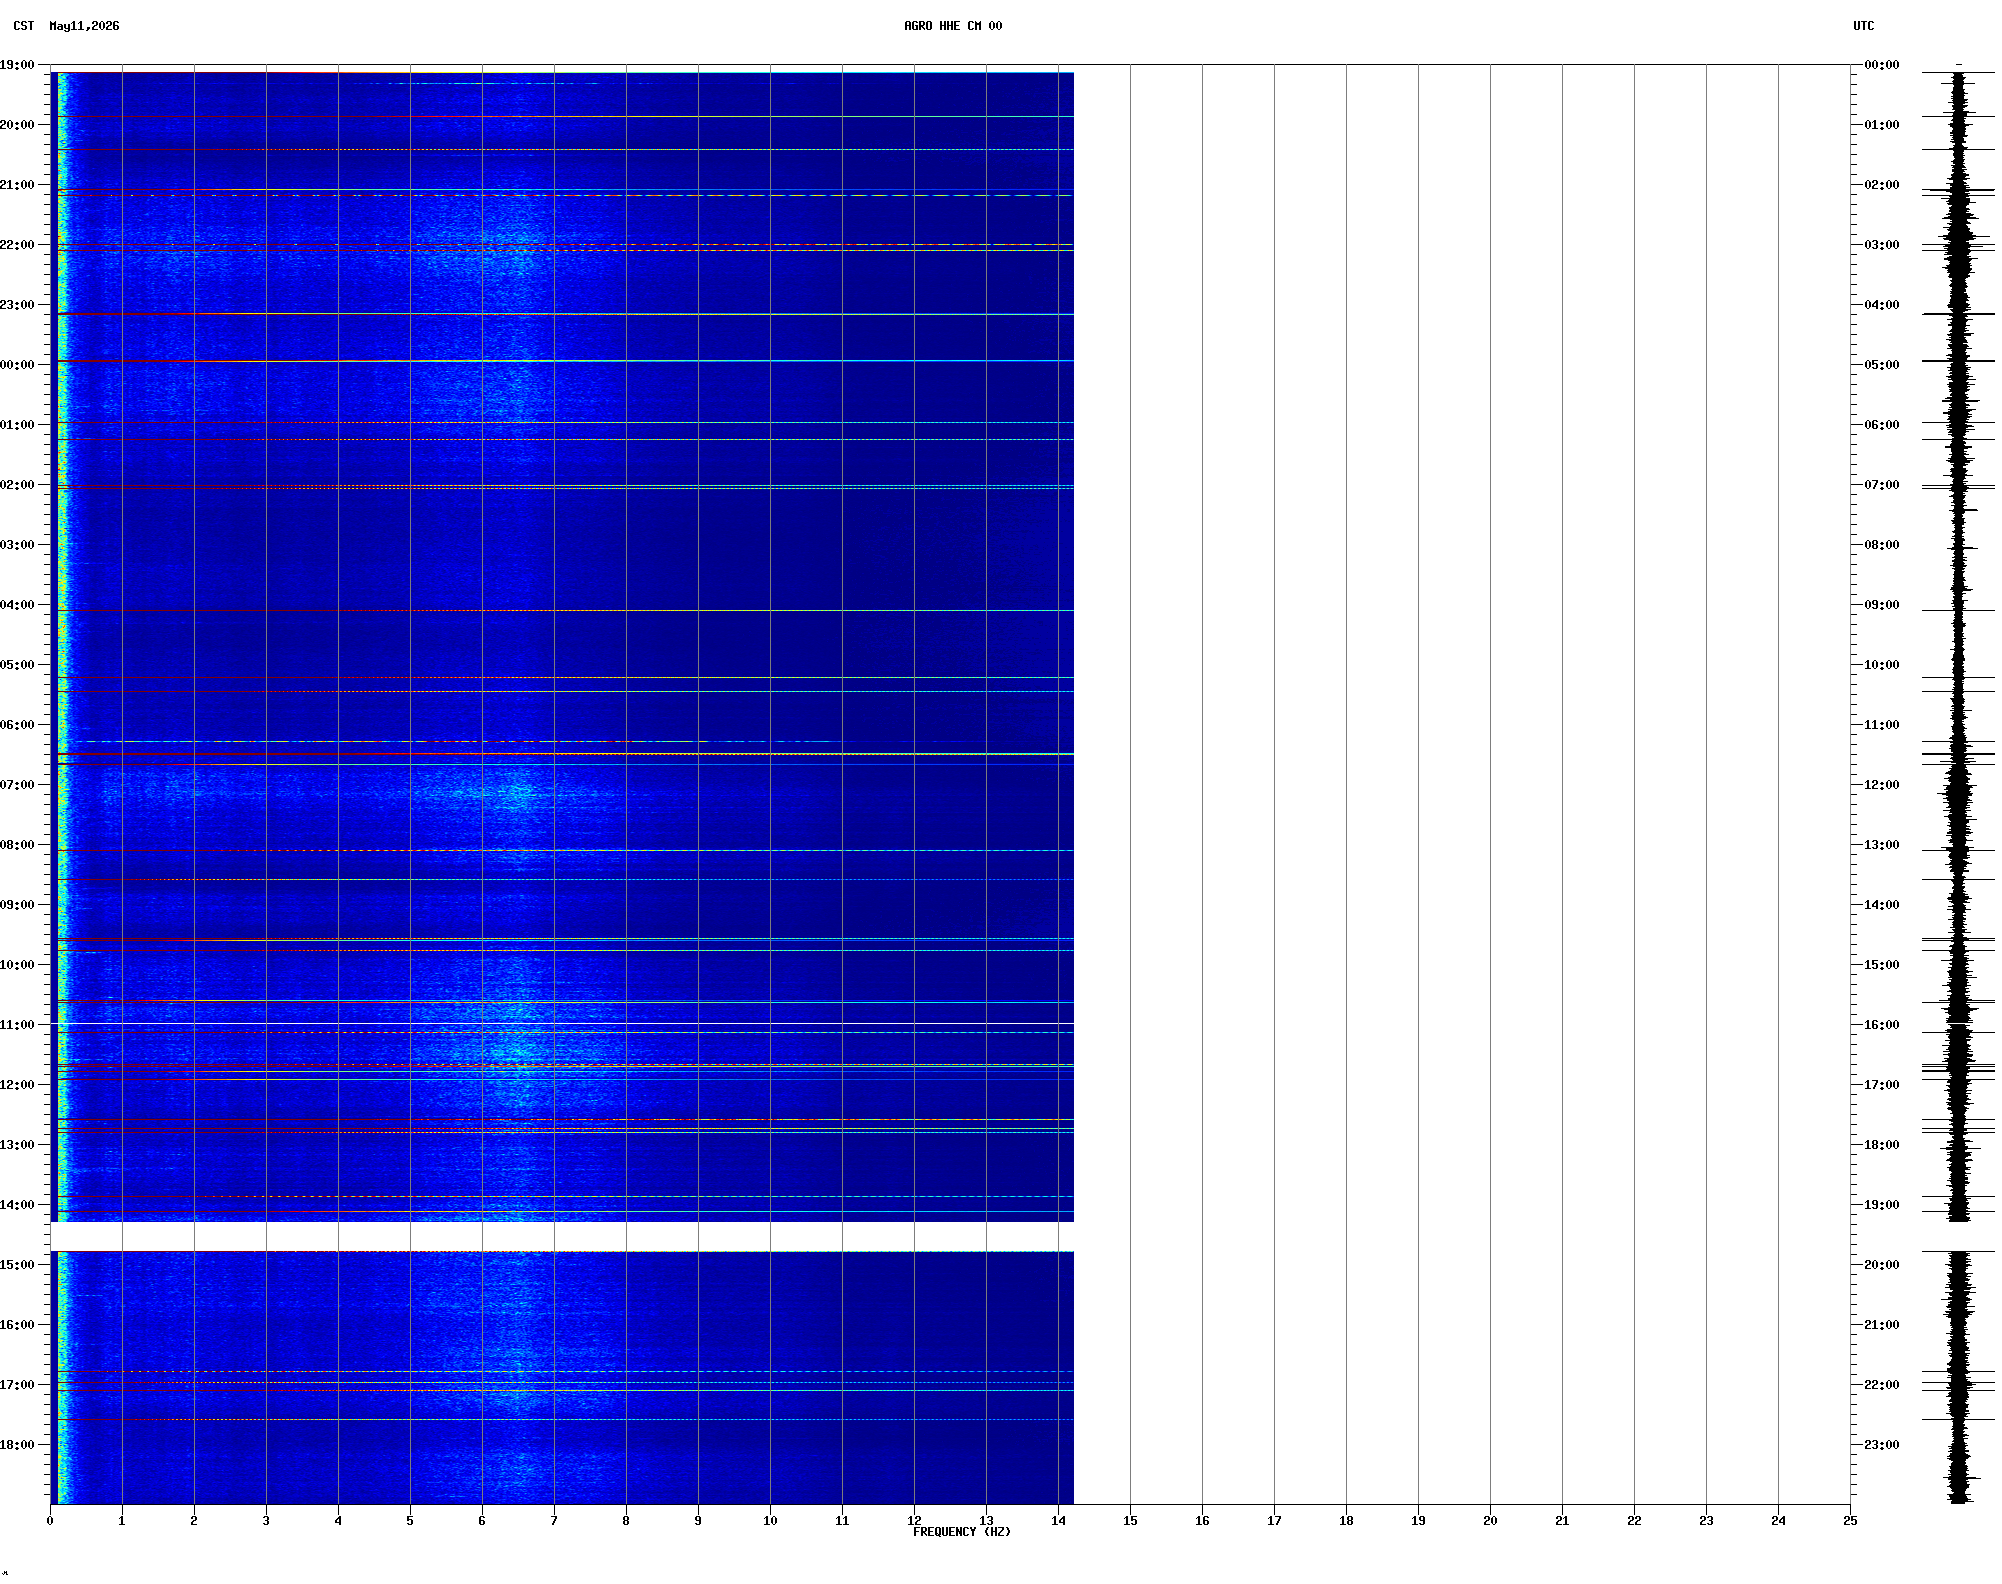
Task: Select the 03:00 UTC time tick
Action: [1882, 245]
